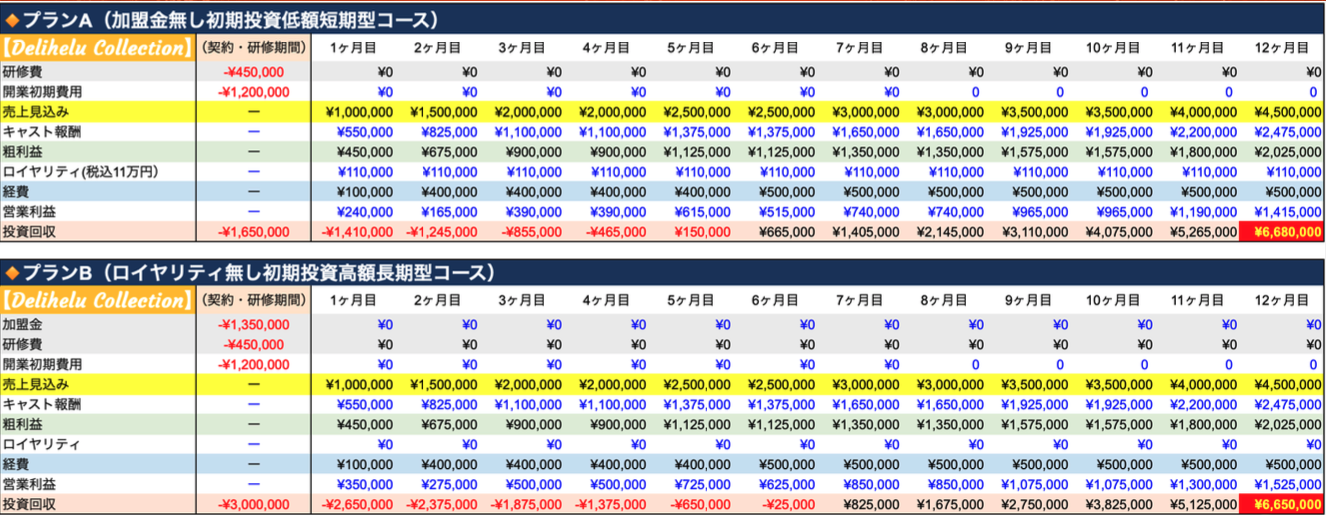Select the Plan B 投資回収 -¥3,000,000 cell
The width and height of the screenshot is (1326, 515).
255,504
